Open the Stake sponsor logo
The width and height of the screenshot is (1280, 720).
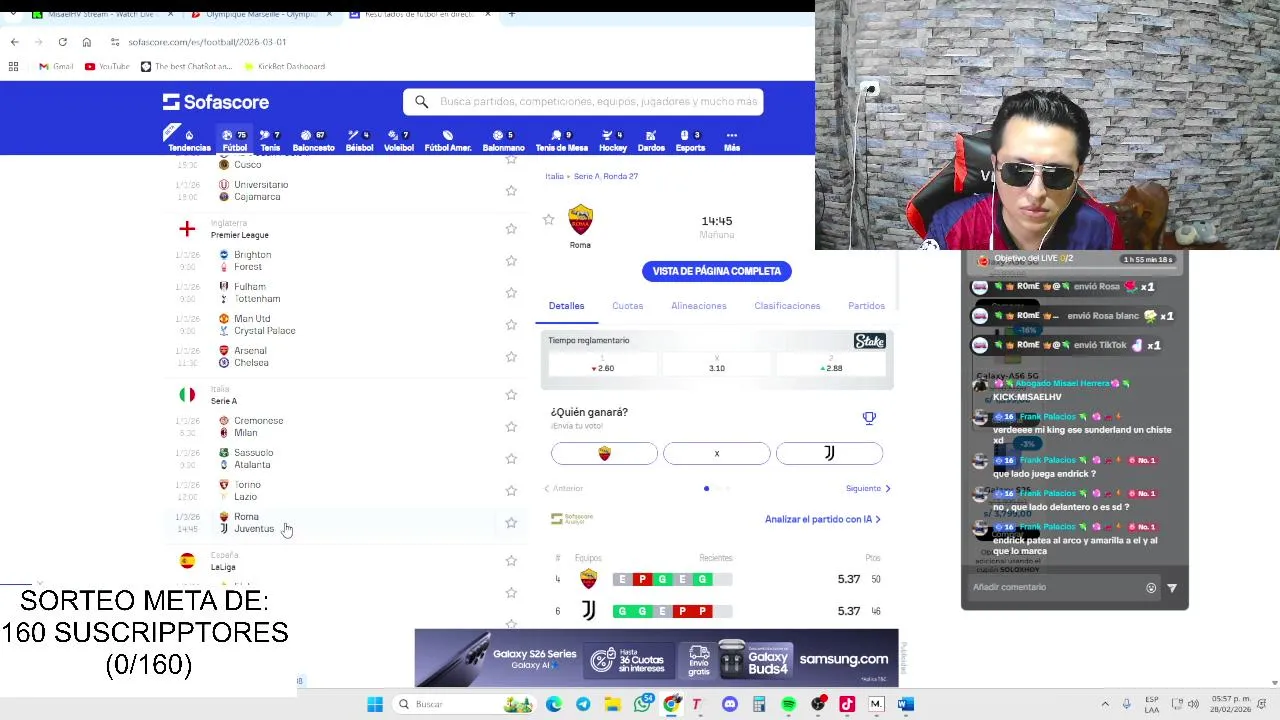(870, 341)
